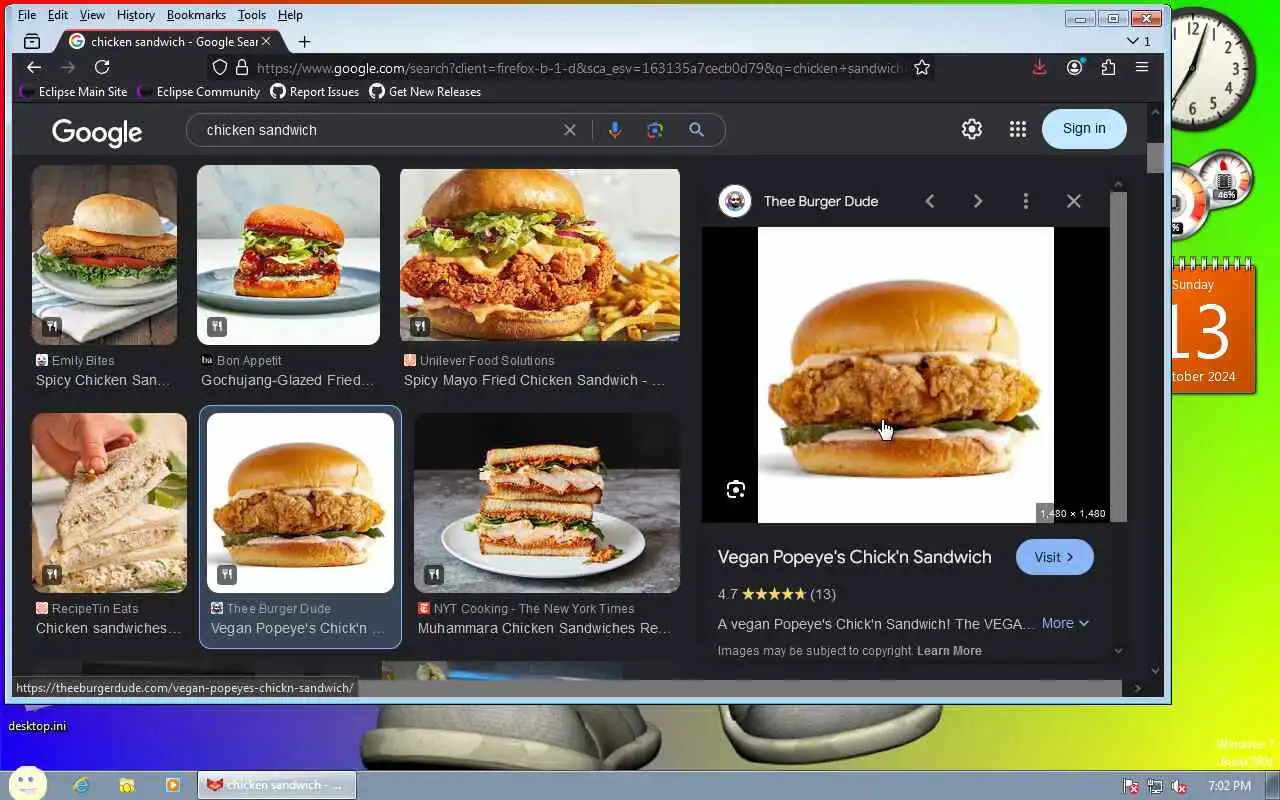Image resolution: width=1280 pixels, height=800 pixels.
Task: Open Eclipse Main Site bookmark
Action: [x=74, y=91]
